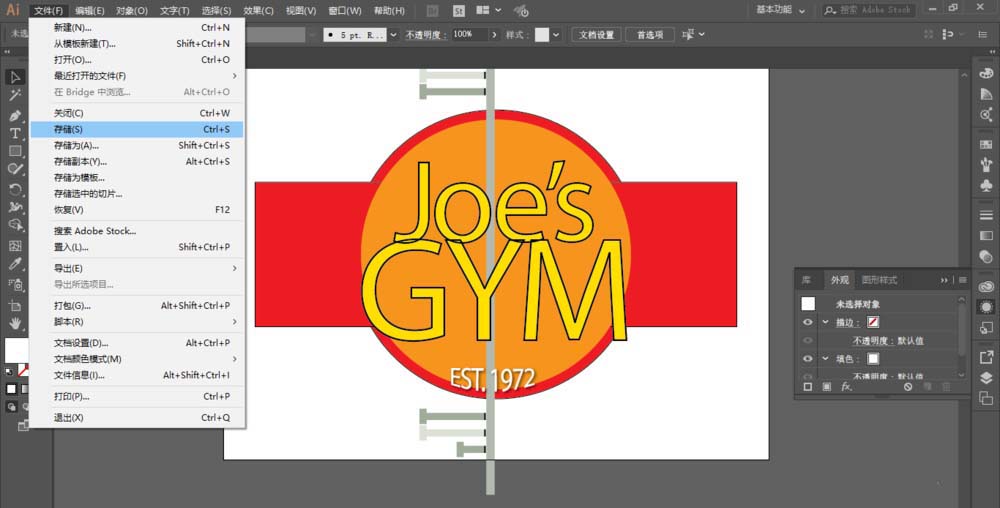Select the Shaper/blob brush tool

click(15, 170)
